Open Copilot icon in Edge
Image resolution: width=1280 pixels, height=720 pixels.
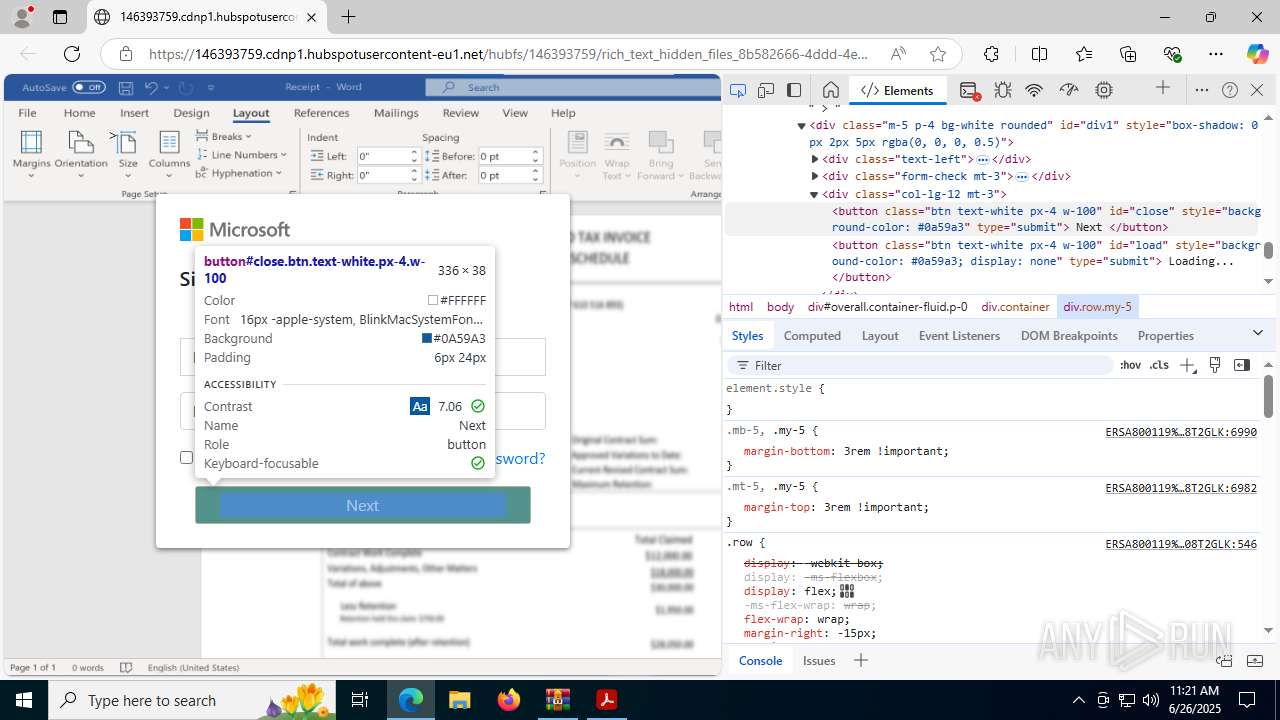click(1257, 54)
